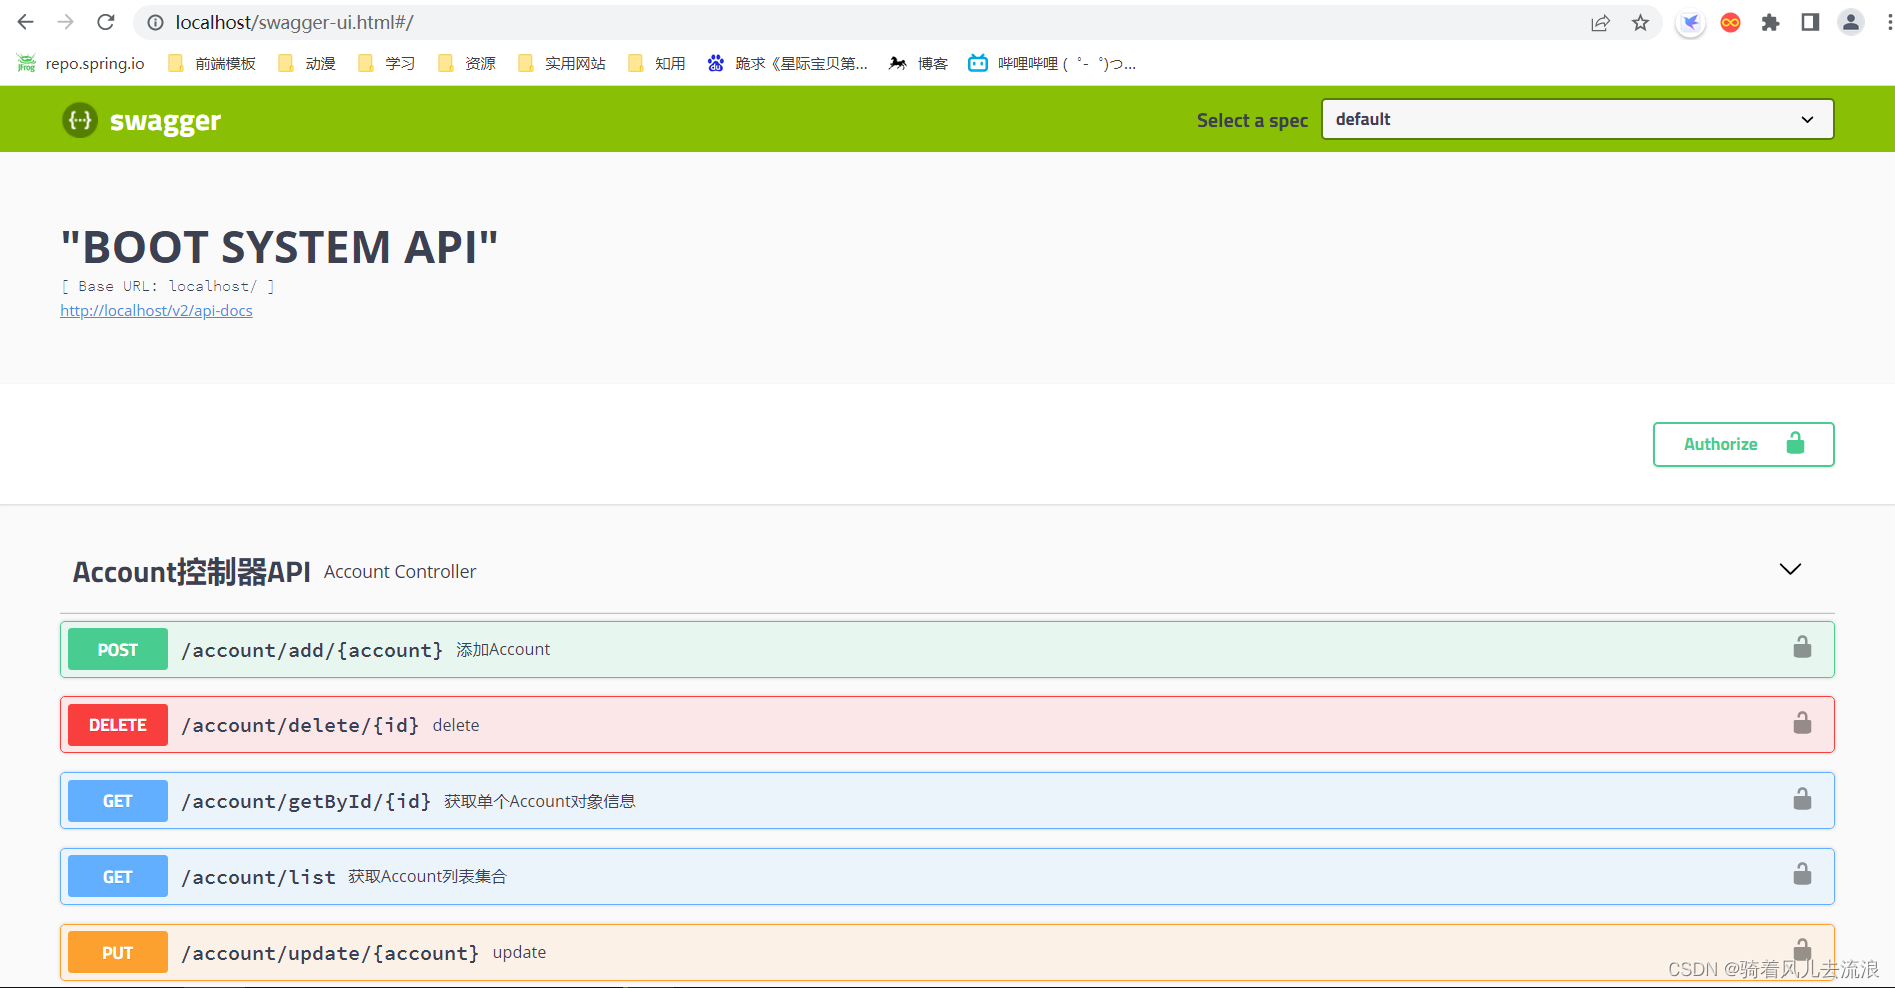Click the browser back arrow
The width and height of the screenshot is (1895, 988).
click(25, 22)
